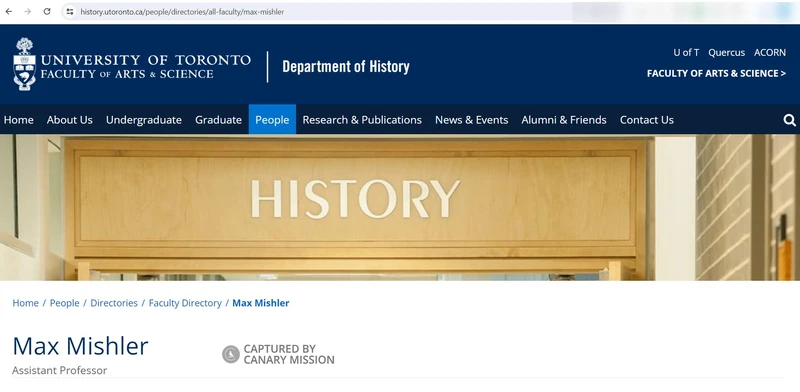This screenshot has width=800, height=392.
Task: Open the U of T link
Action: coord(686,53)
